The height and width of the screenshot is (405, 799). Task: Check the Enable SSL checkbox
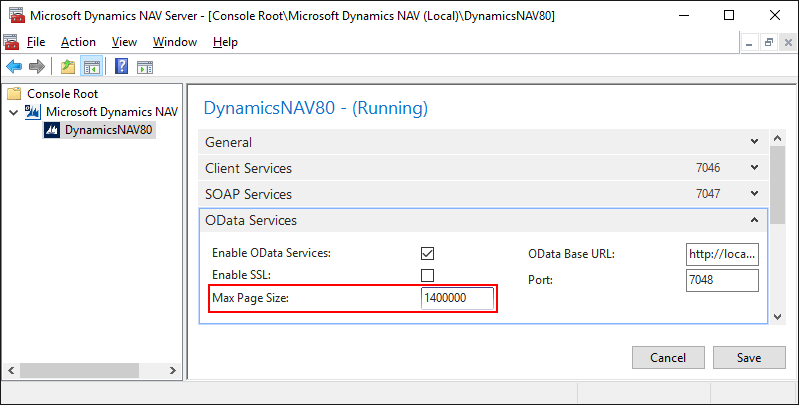tap(427, 274)
